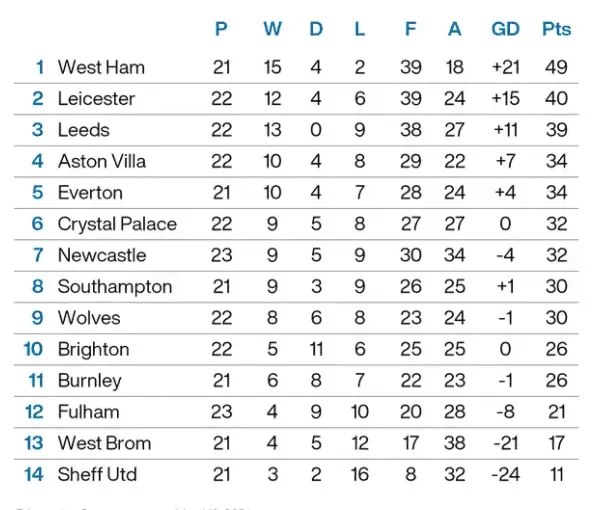Click the P played column header
The image size is (611, 510).
(222, 29)
